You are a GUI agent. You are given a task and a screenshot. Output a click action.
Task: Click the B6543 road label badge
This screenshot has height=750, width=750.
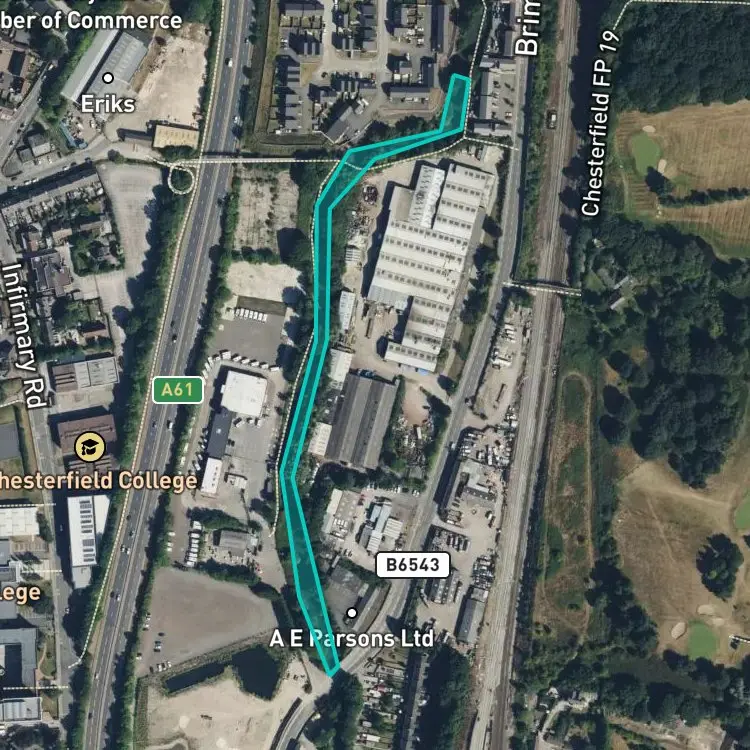(413, 565)
